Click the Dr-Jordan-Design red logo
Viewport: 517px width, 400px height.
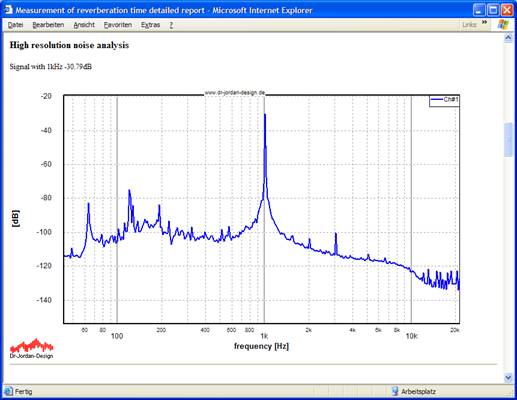32,349
